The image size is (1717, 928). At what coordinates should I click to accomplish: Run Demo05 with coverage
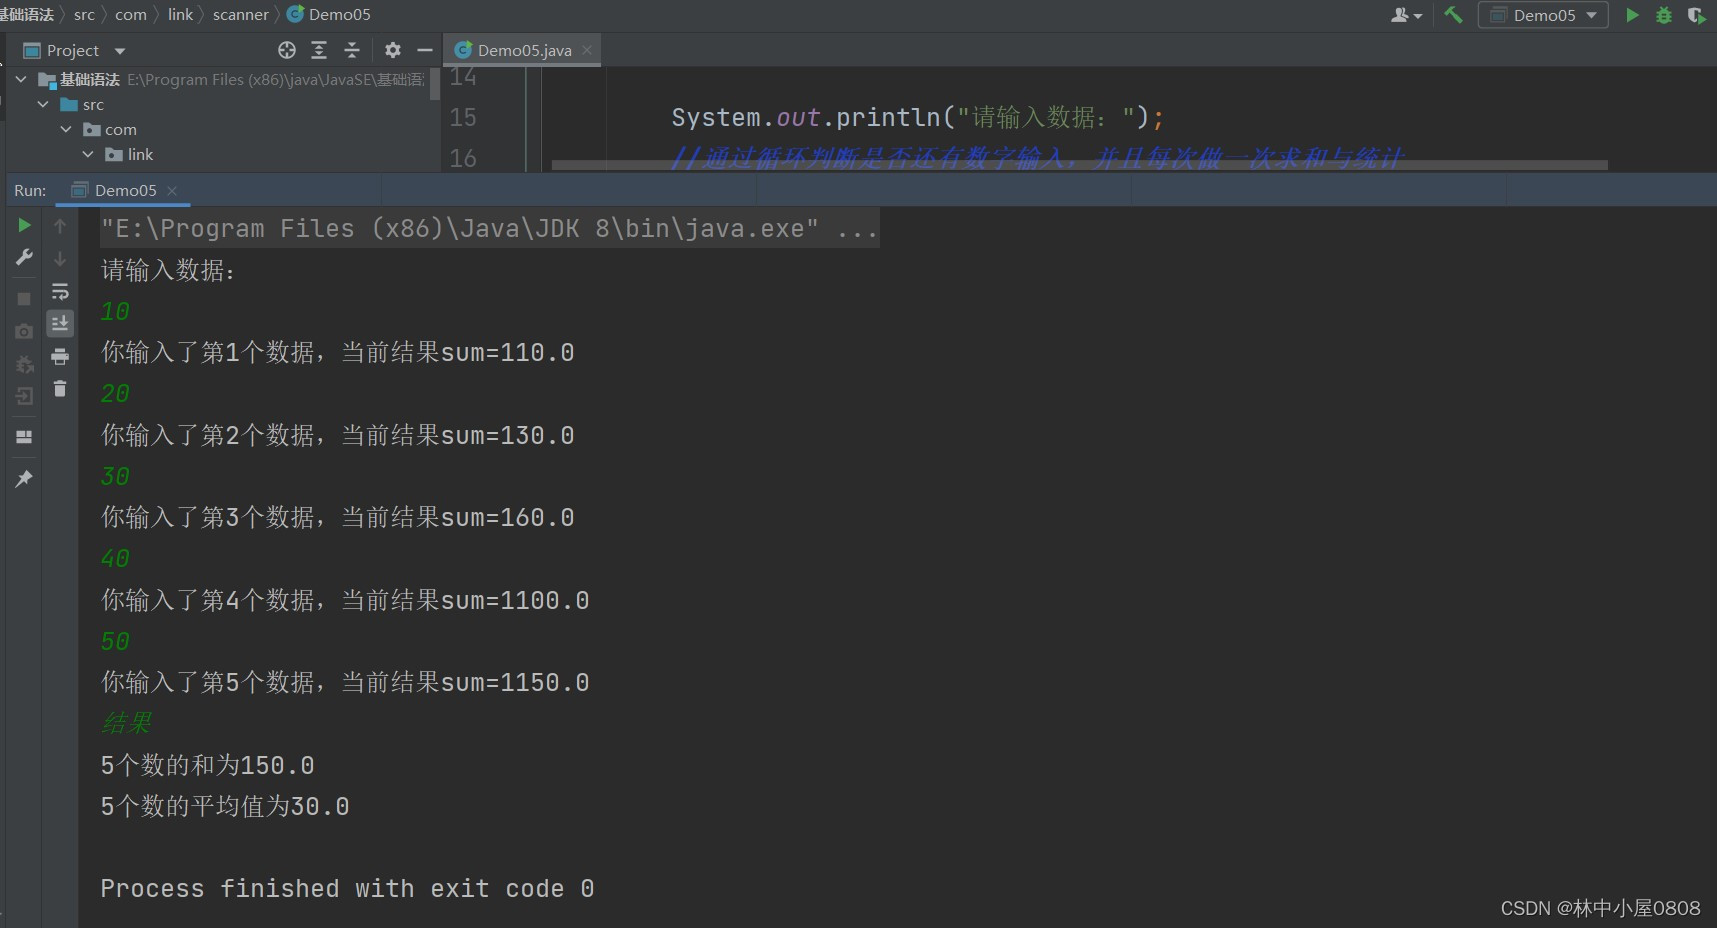tap(1696, 15)
